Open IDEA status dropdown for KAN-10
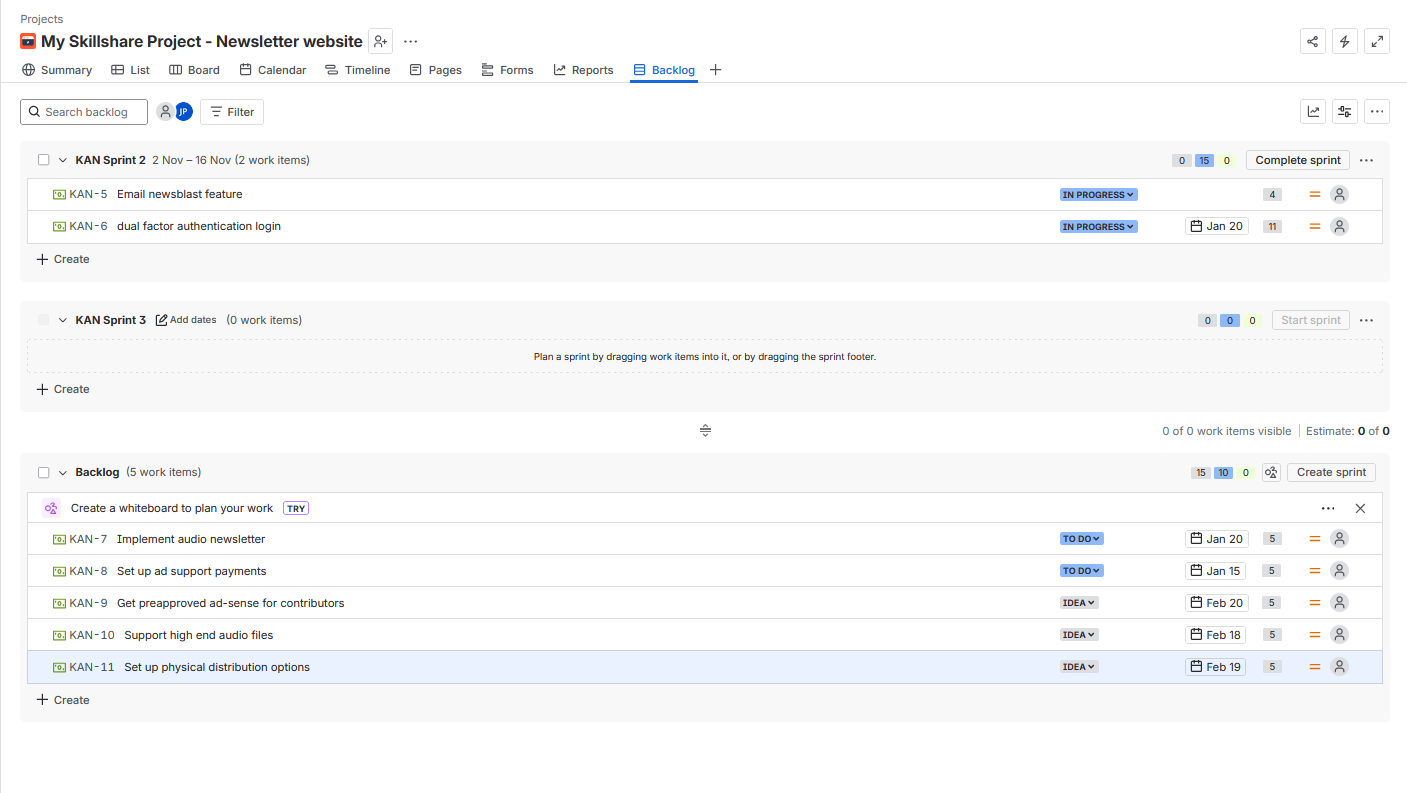The image size is (1407, 793). 1079,635
